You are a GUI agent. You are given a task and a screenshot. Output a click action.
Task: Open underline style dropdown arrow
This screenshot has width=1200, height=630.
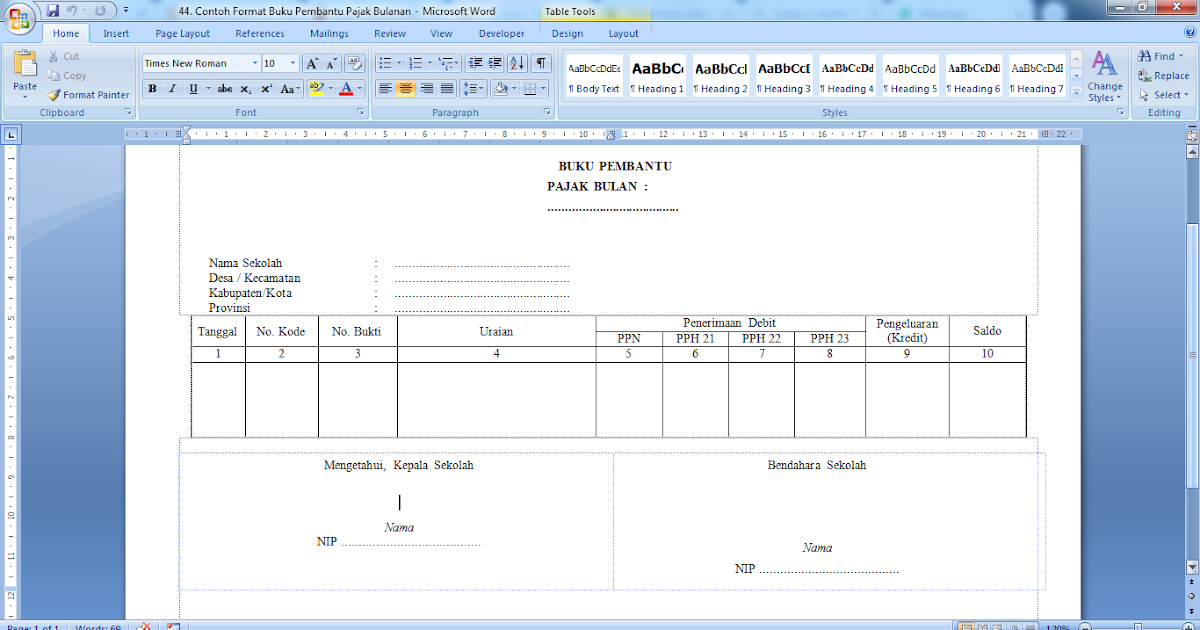pyautogui.click(x=207, y=89)
